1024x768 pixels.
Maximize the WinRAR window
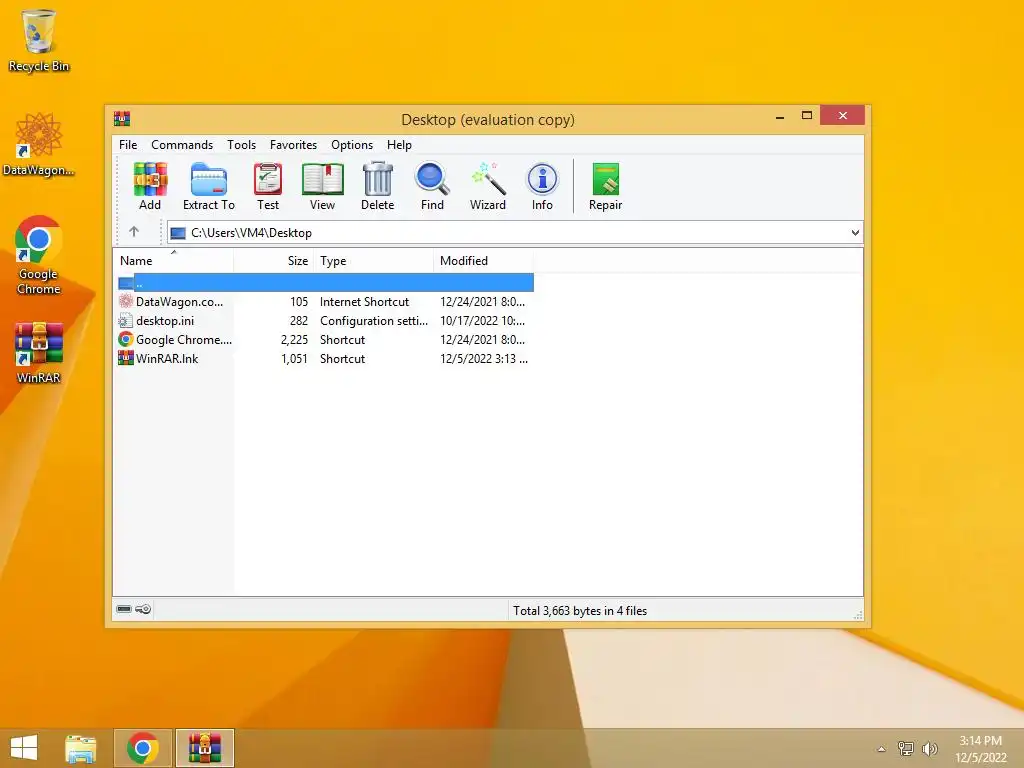tap(807, 116)
